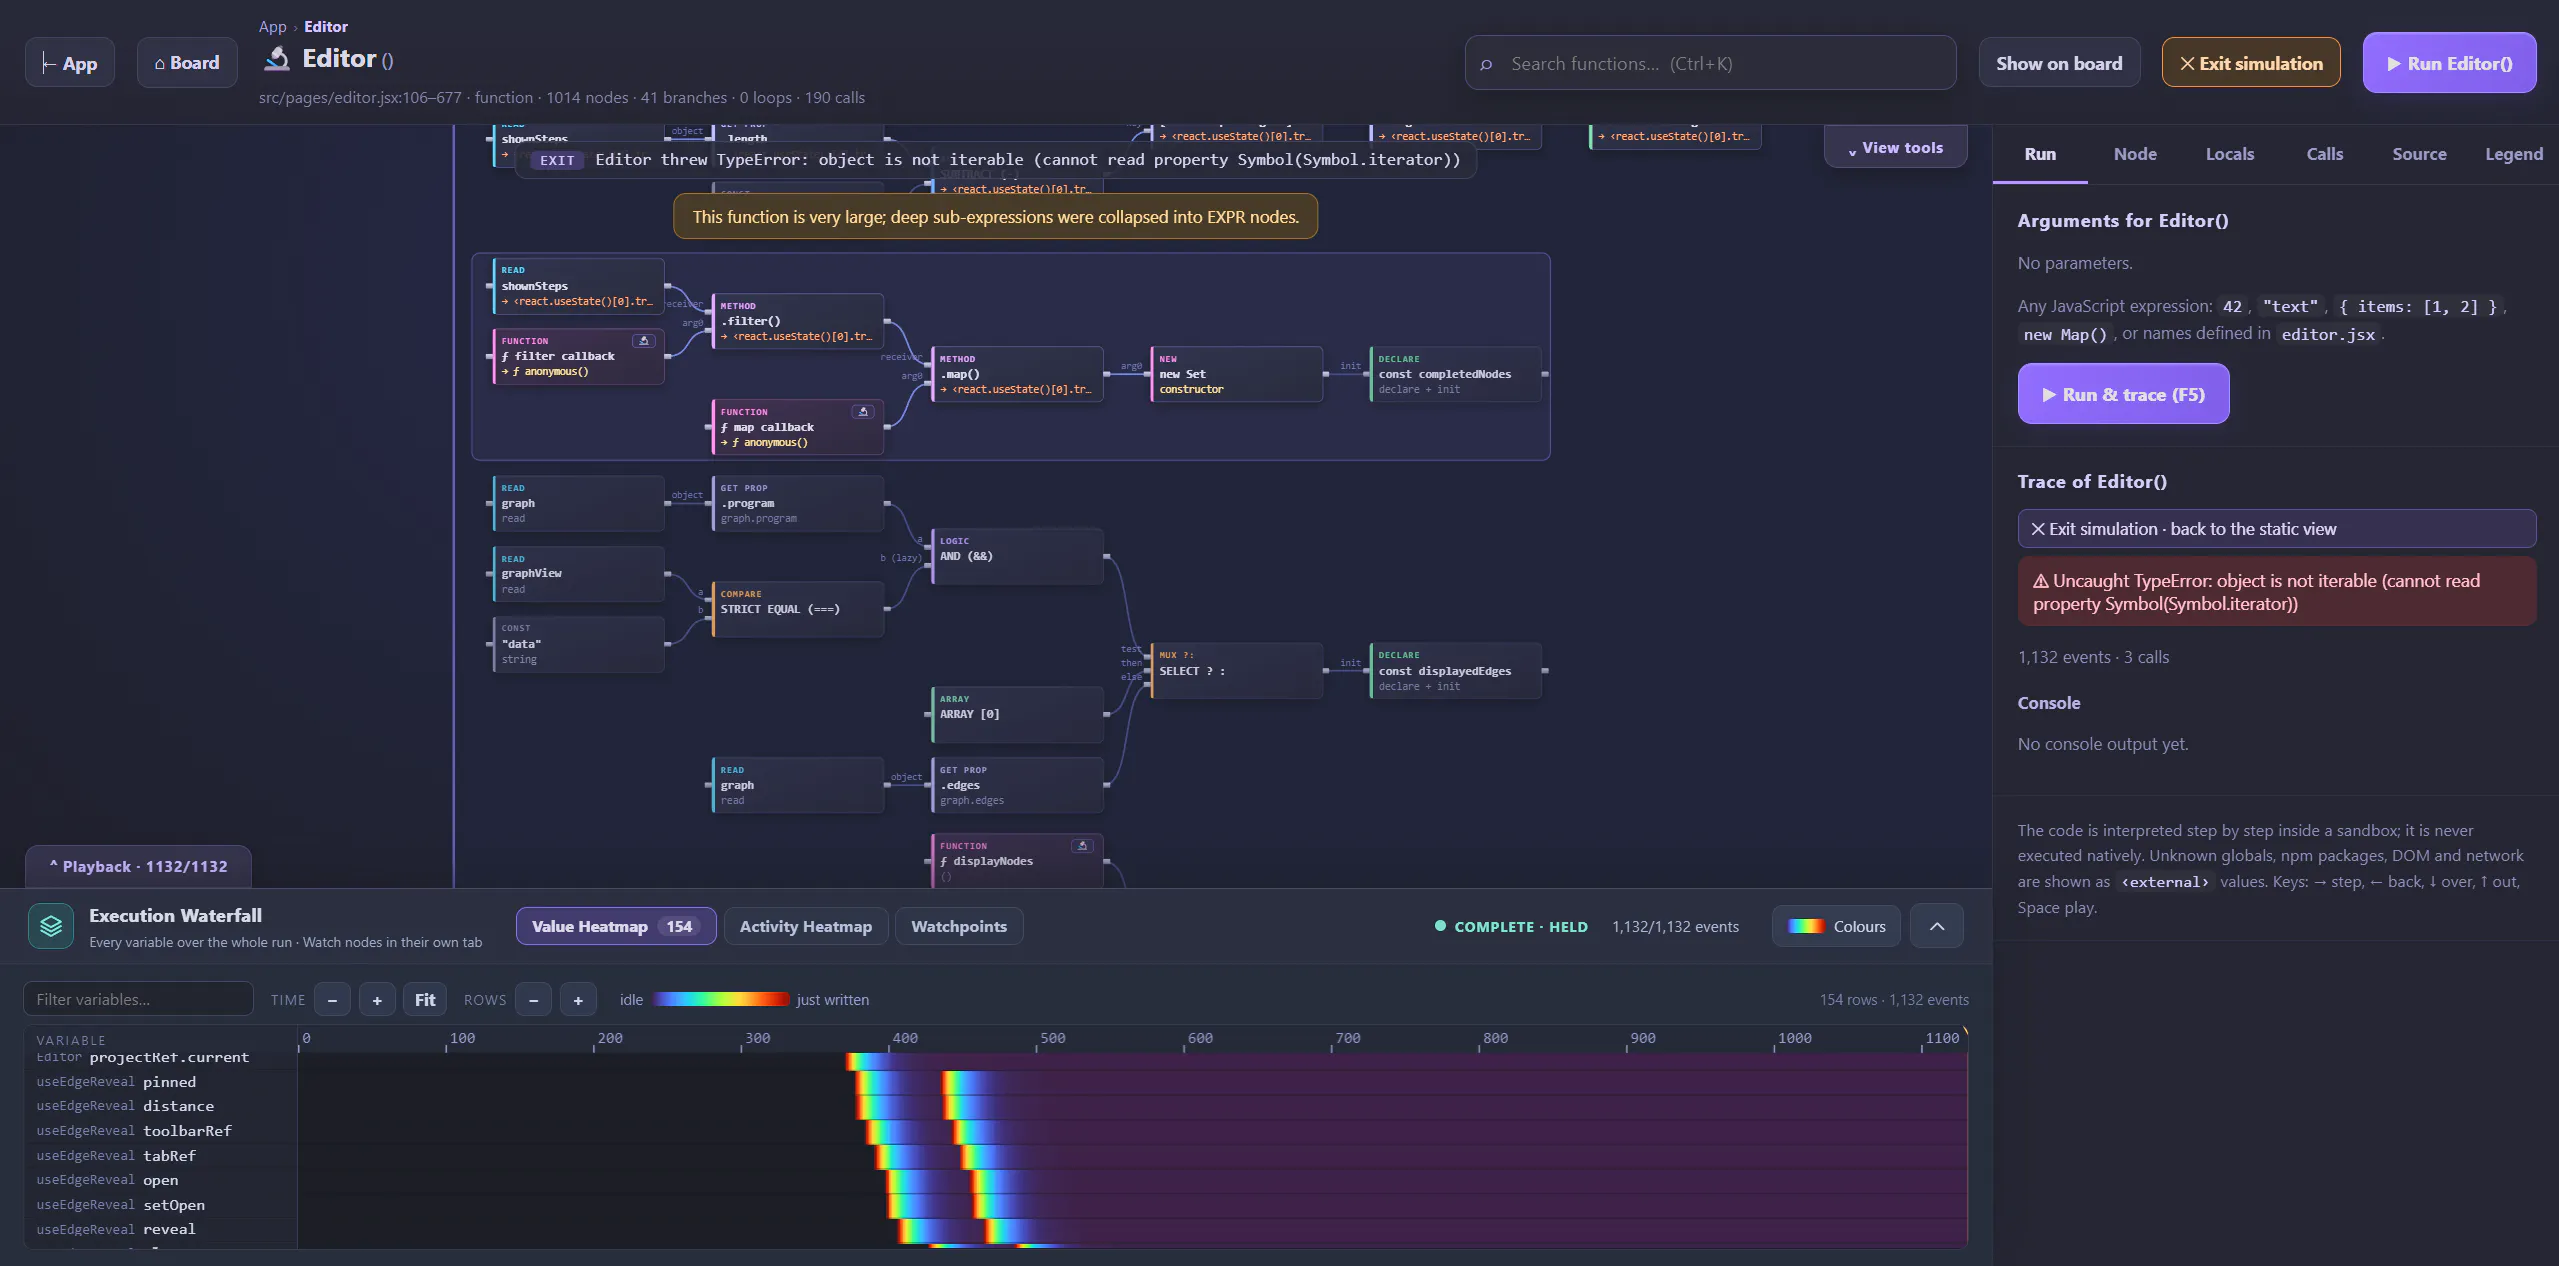
Task: Switch to Value Heatmap view
Action: [616, 926]
